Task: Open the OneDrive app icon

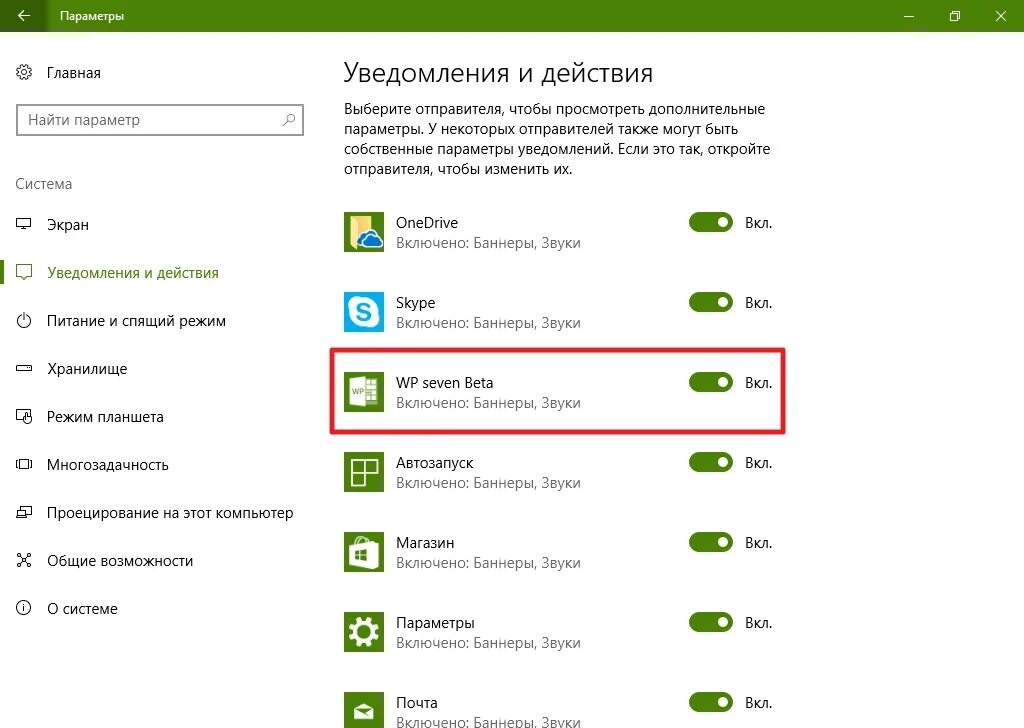Action: point(364,232)
